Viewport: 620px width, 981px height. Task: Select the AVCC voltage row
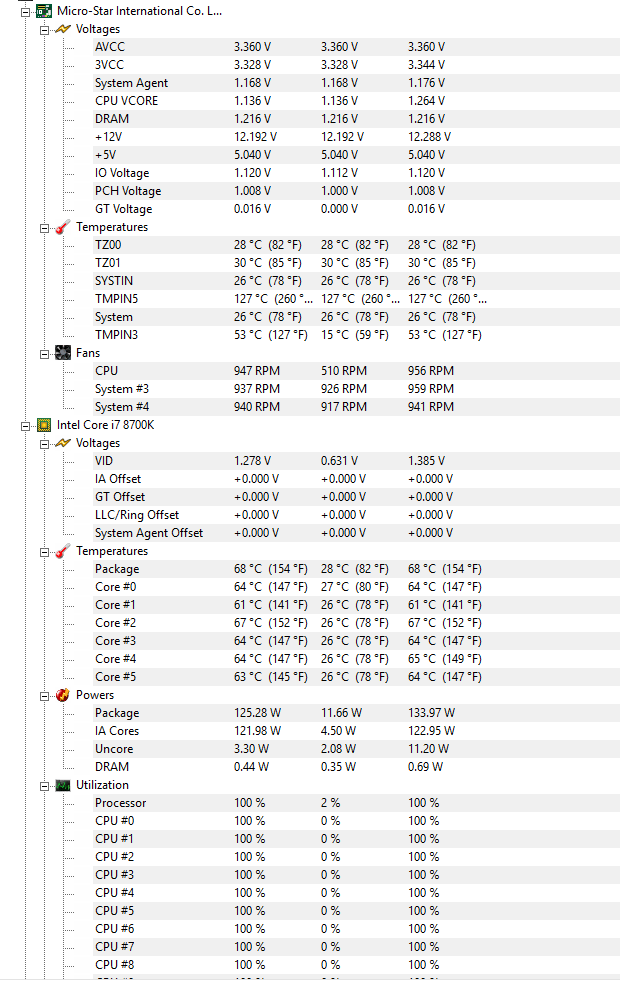[357, 47]
